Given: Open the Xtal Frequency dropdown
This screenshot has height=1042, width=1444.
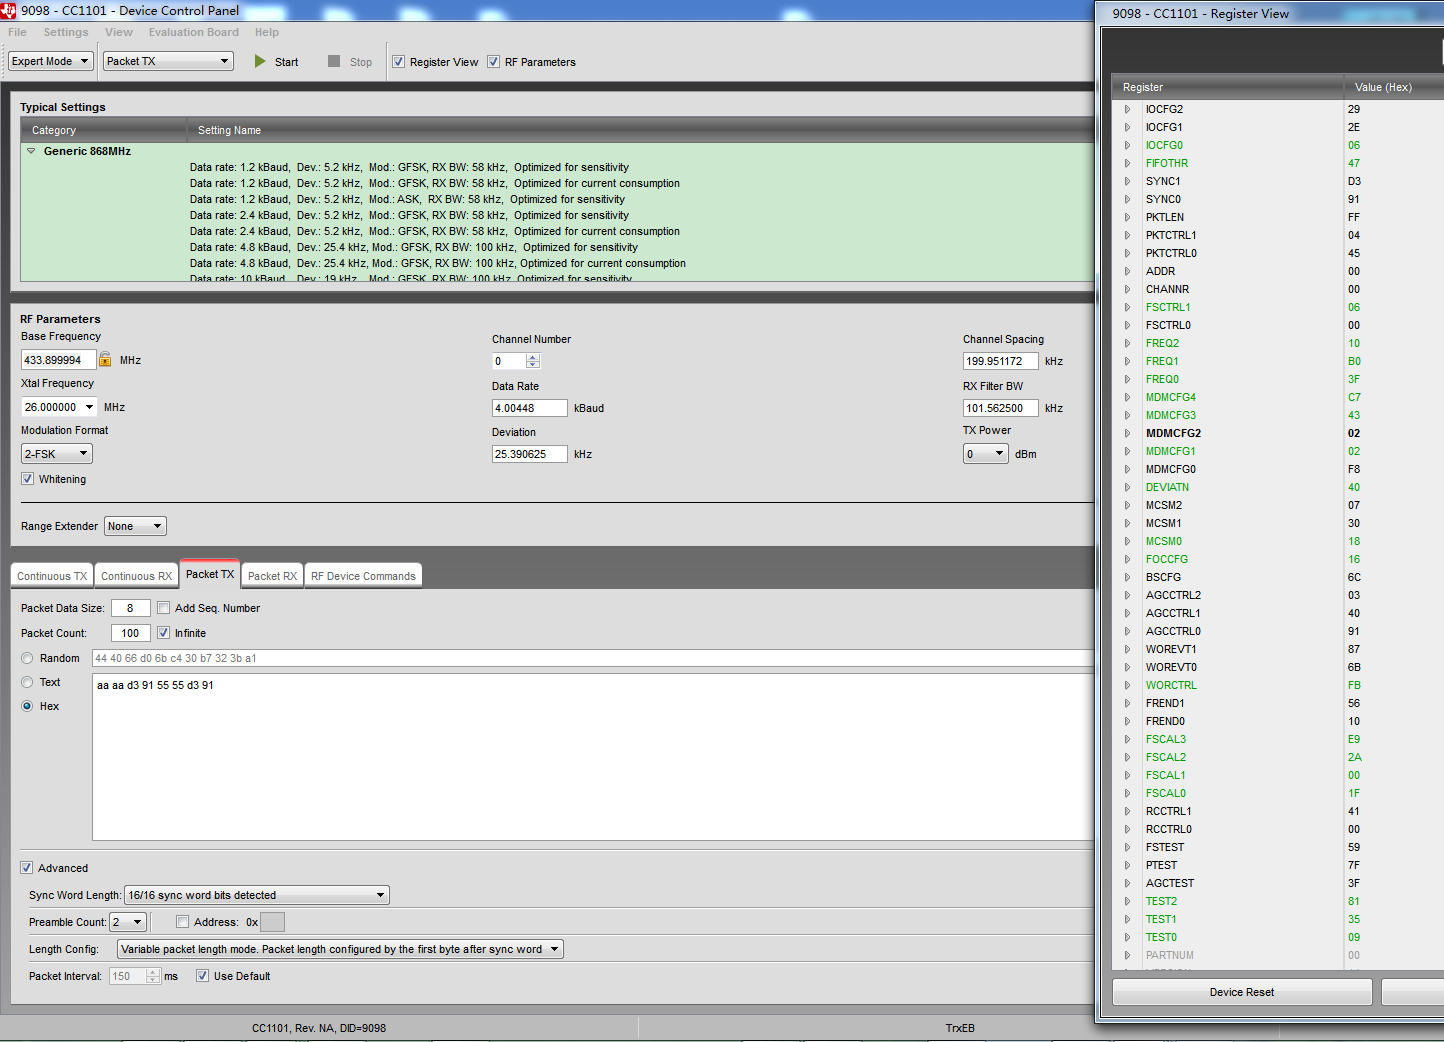Looking at the screenshot, I should tap(59, 407).
